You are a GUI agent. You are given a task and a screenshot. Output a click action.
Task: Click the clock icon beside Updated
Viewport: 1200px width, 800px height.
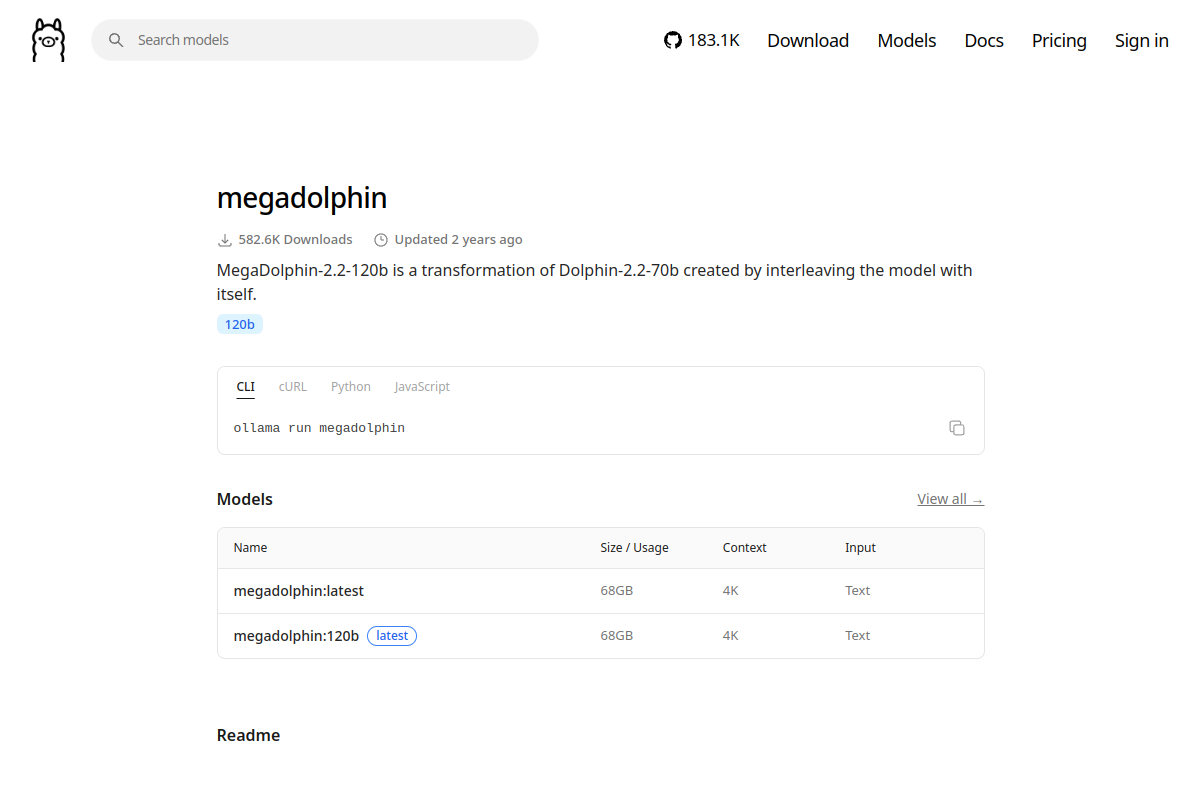coord(381,240)
